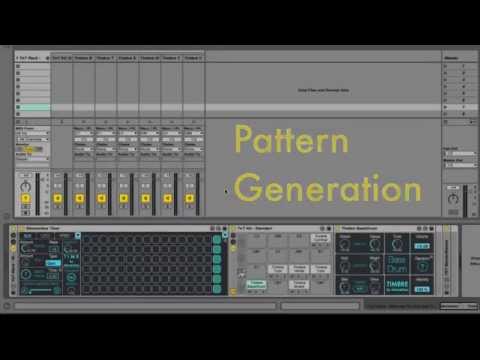This screenshot has width=480, height=360.
Task: Select the first tab in the sequencer device
Action: [x=28, y=236]
